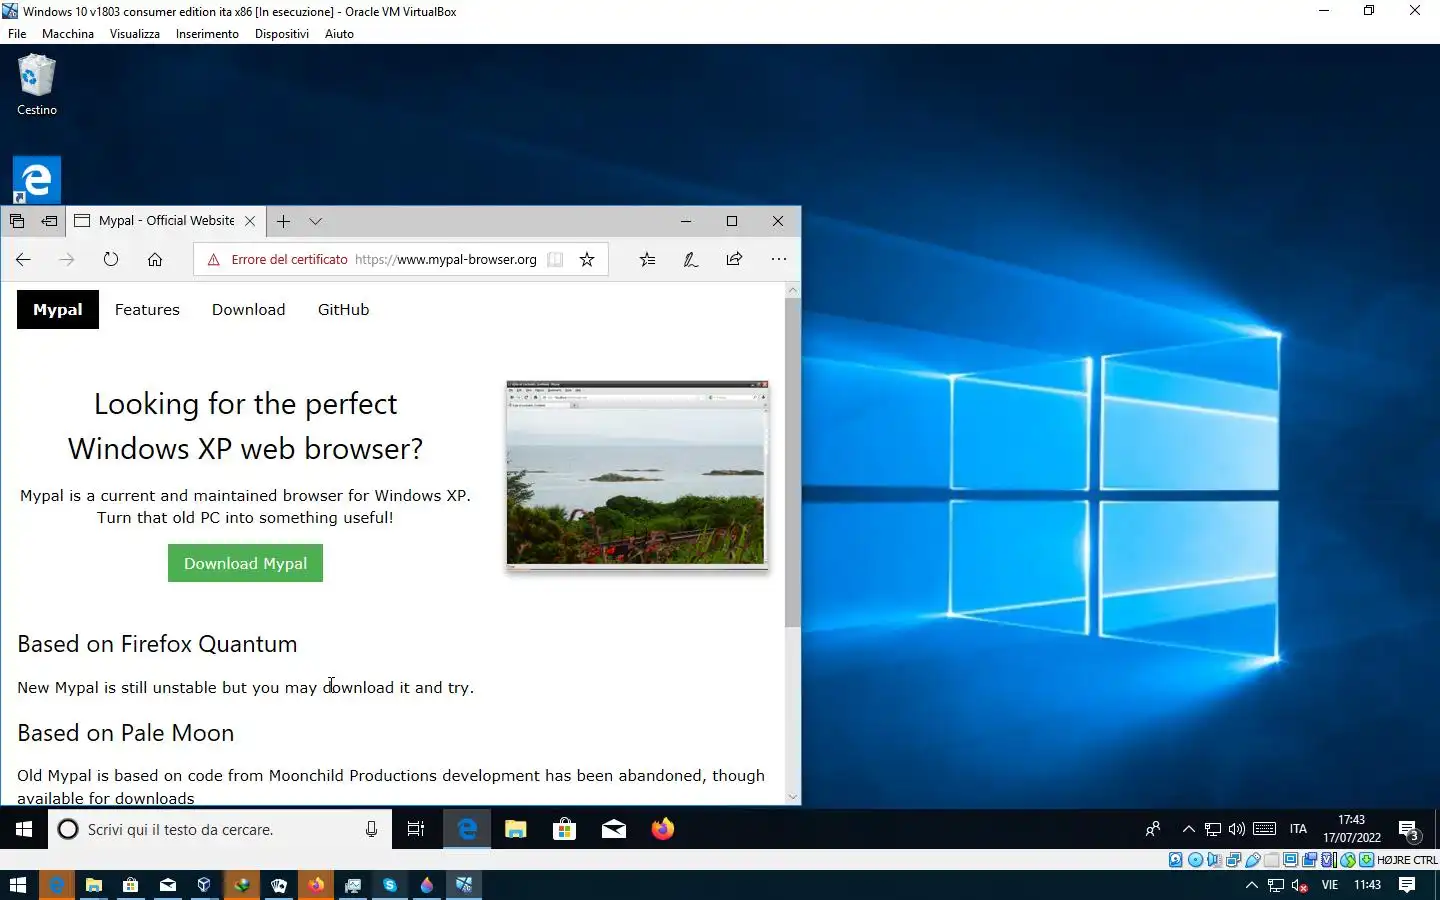Open the Visualizza menu
The width and height of the screenshot is (1440, 900).
[x=135, y=34]
